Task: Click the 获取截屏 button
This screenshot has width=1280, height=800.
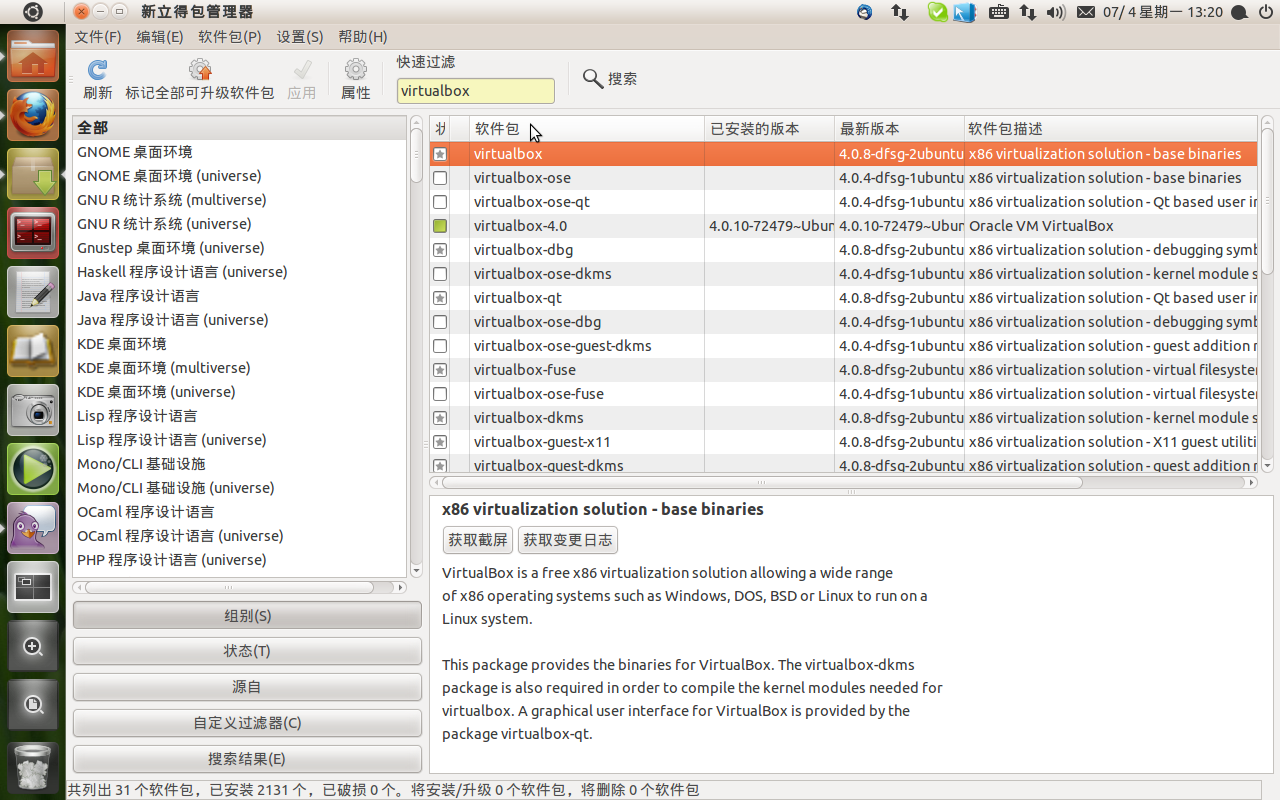Action: (x=478, y=540)
